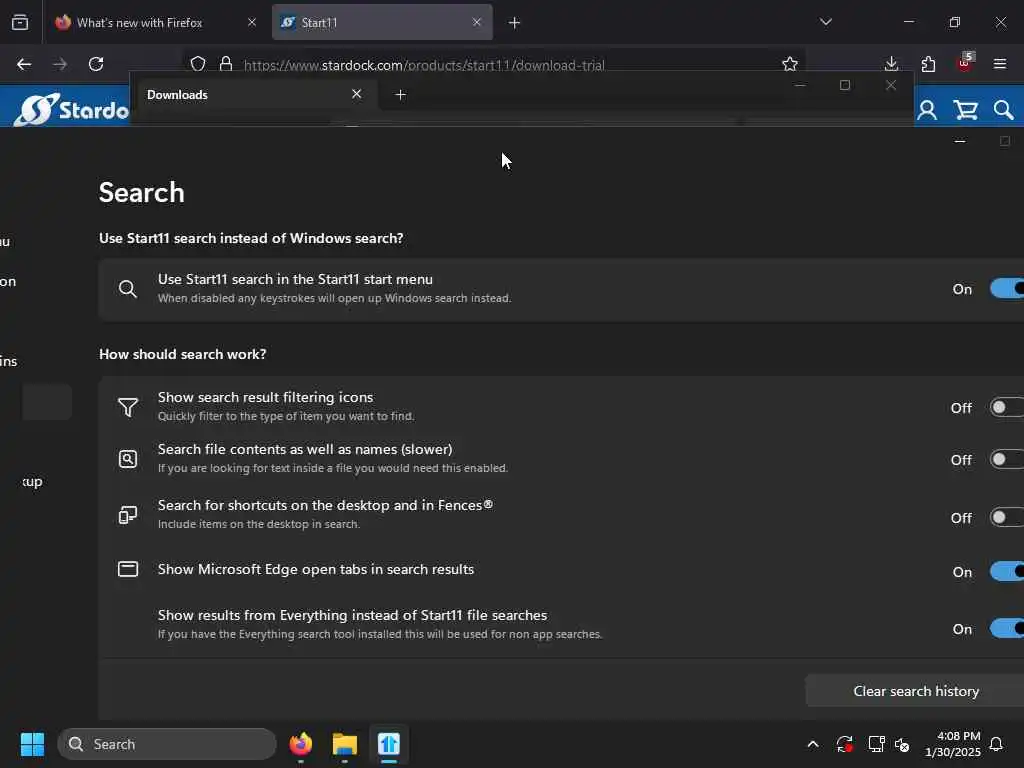Open the Firefox hamburger application menu
Screen dimensions: 1024x768
pyautogui.click(x=1000, y=64)
